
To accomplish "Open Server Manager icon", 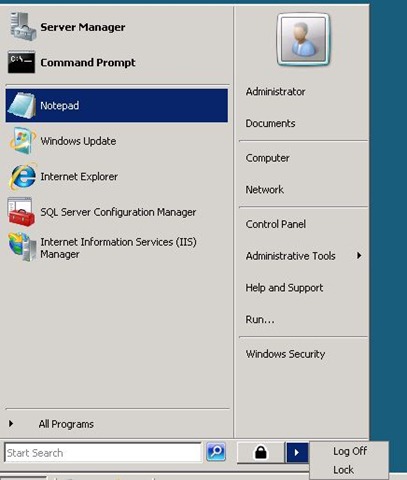I will click(x=22, y=27).
